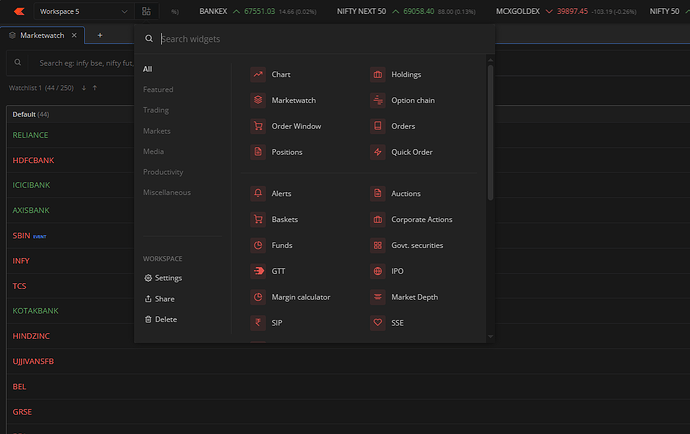The image size is (690, 434).
Task: Select the IPO globe icon
Action: 378,271
